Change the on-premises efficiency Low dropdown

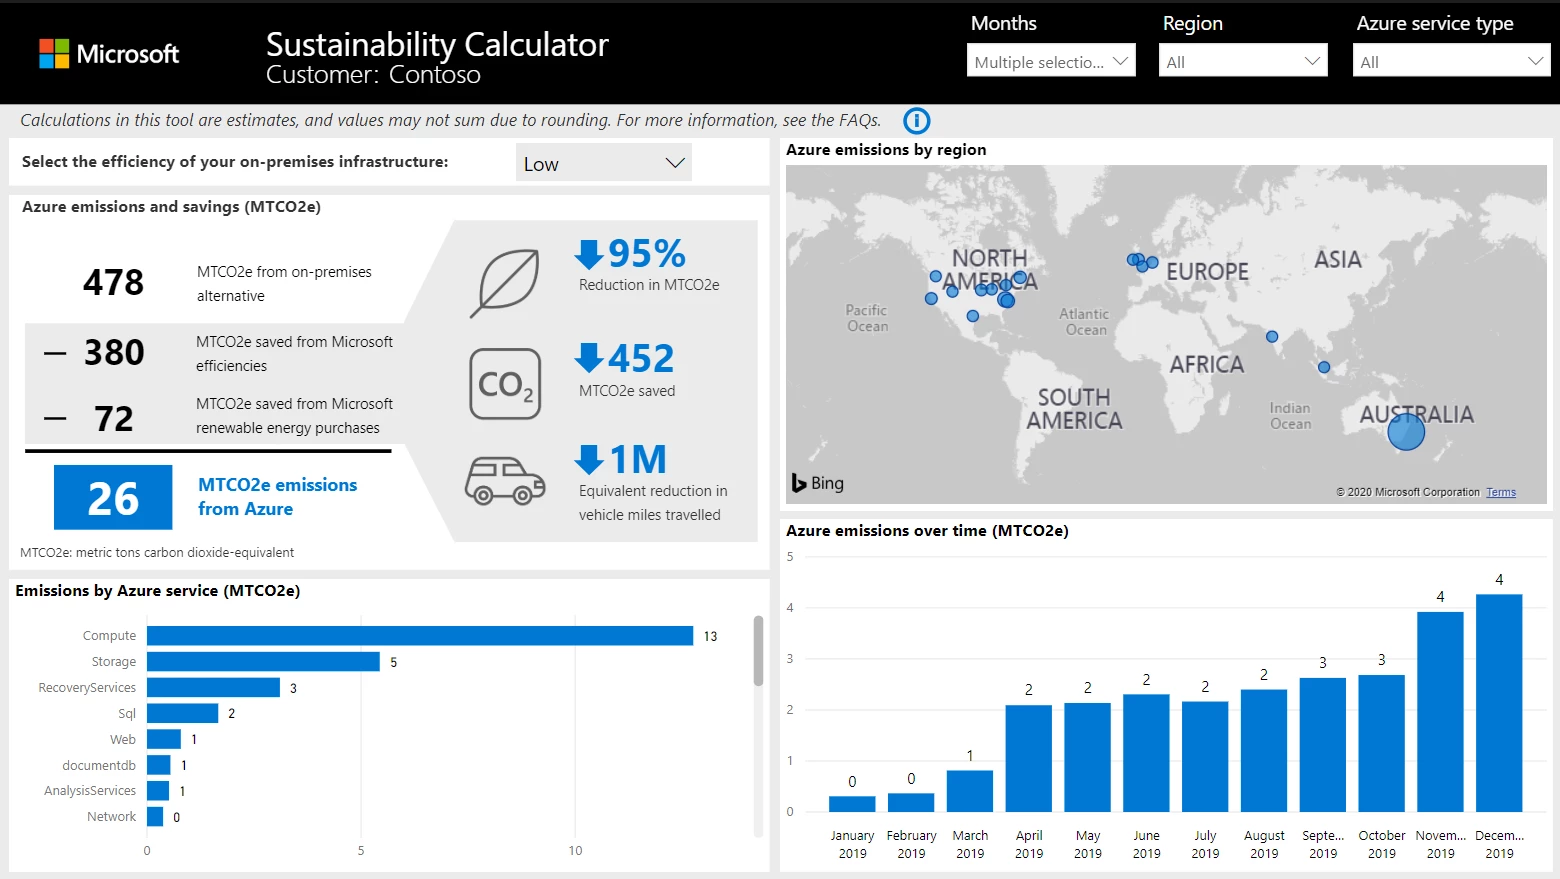604,163
